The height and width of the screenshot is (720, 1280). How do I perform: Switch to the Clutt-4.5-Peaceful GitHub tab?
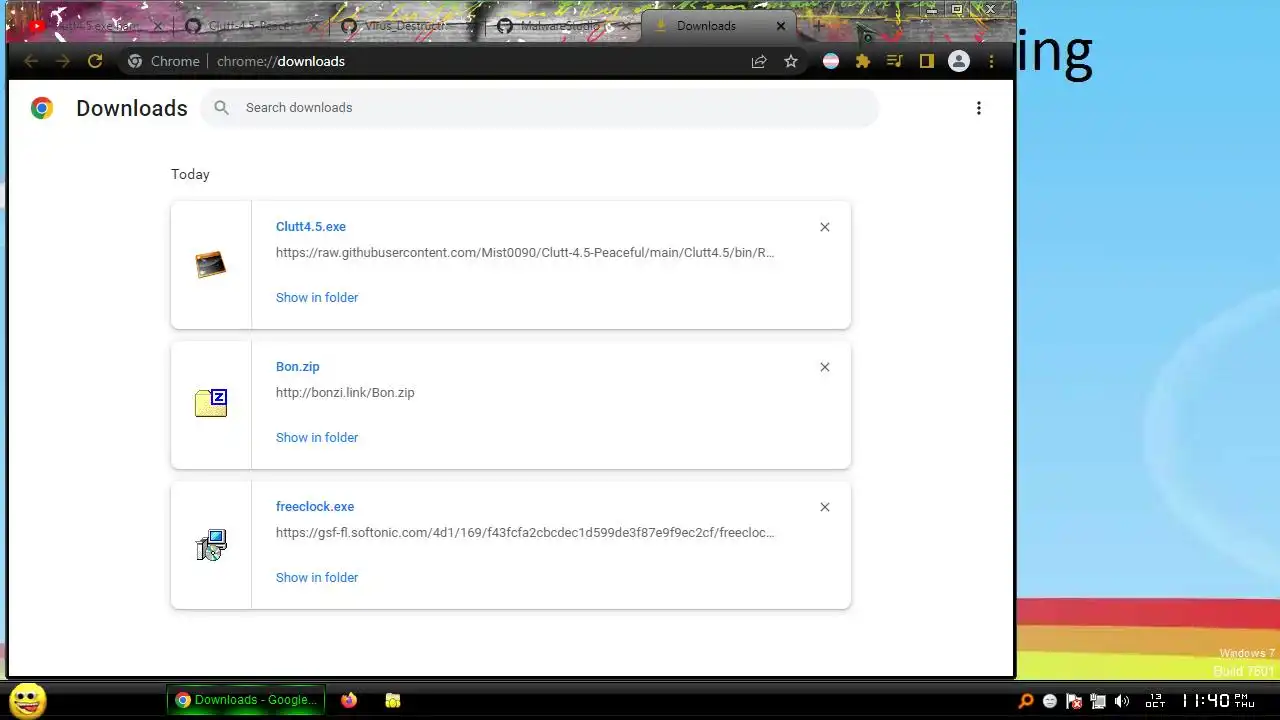pos(250,26)
